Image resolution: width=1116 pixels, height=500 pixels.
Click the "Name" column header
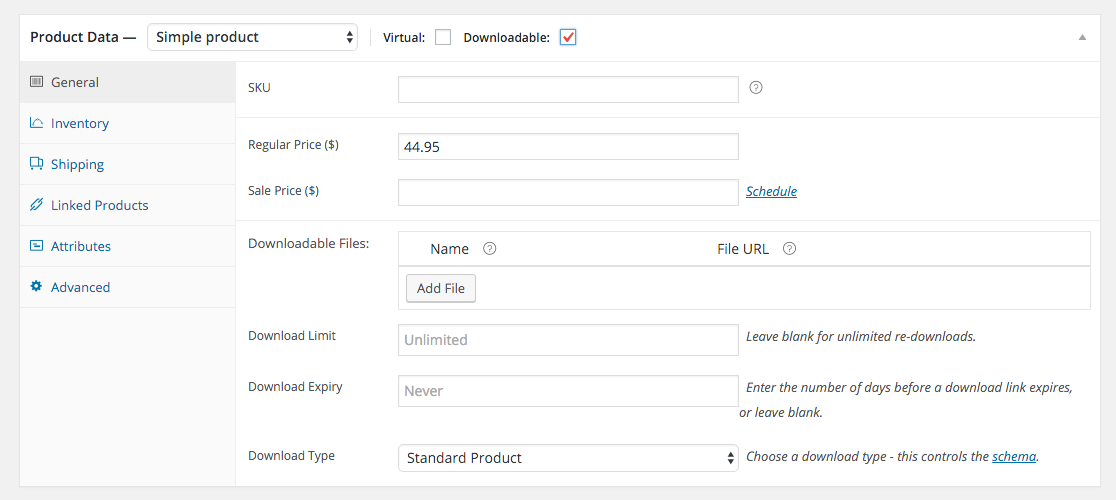(450, 249)
